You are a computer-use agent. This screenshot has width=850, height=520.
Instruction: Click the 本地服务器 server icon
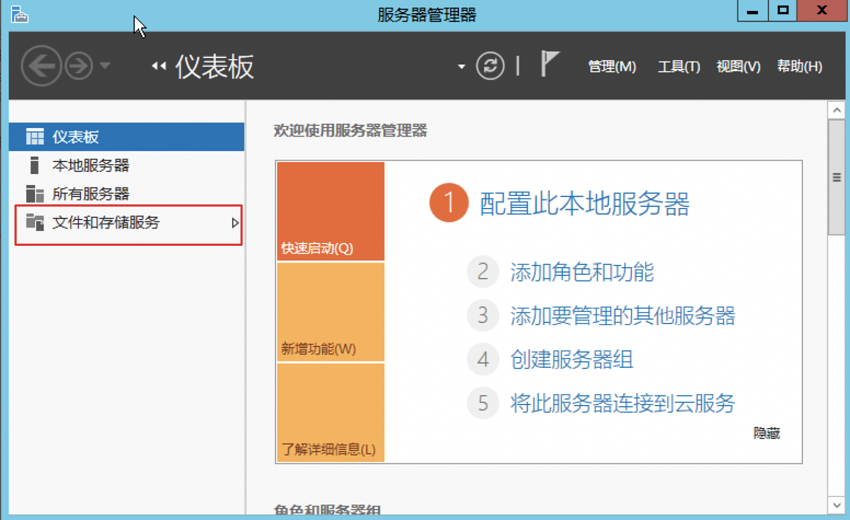pyautogui.click(x=35, y=165)
